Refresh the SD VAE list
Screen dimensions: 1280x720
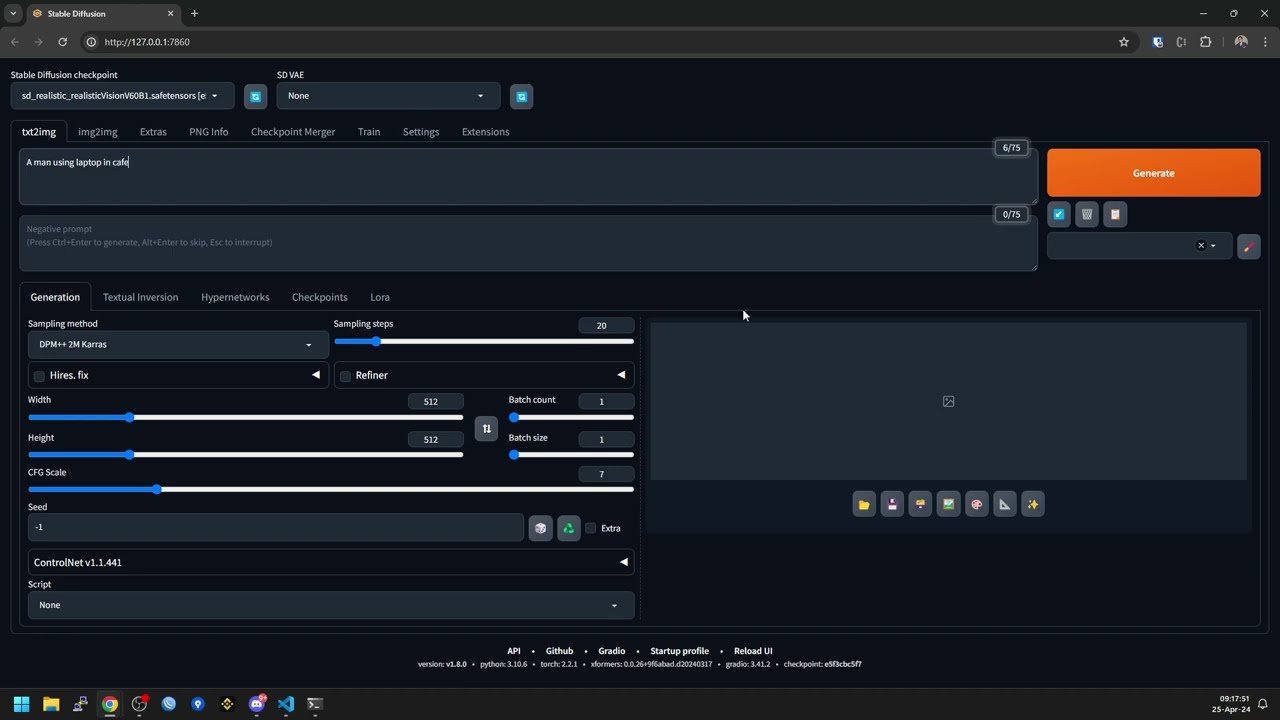[521, 96]
